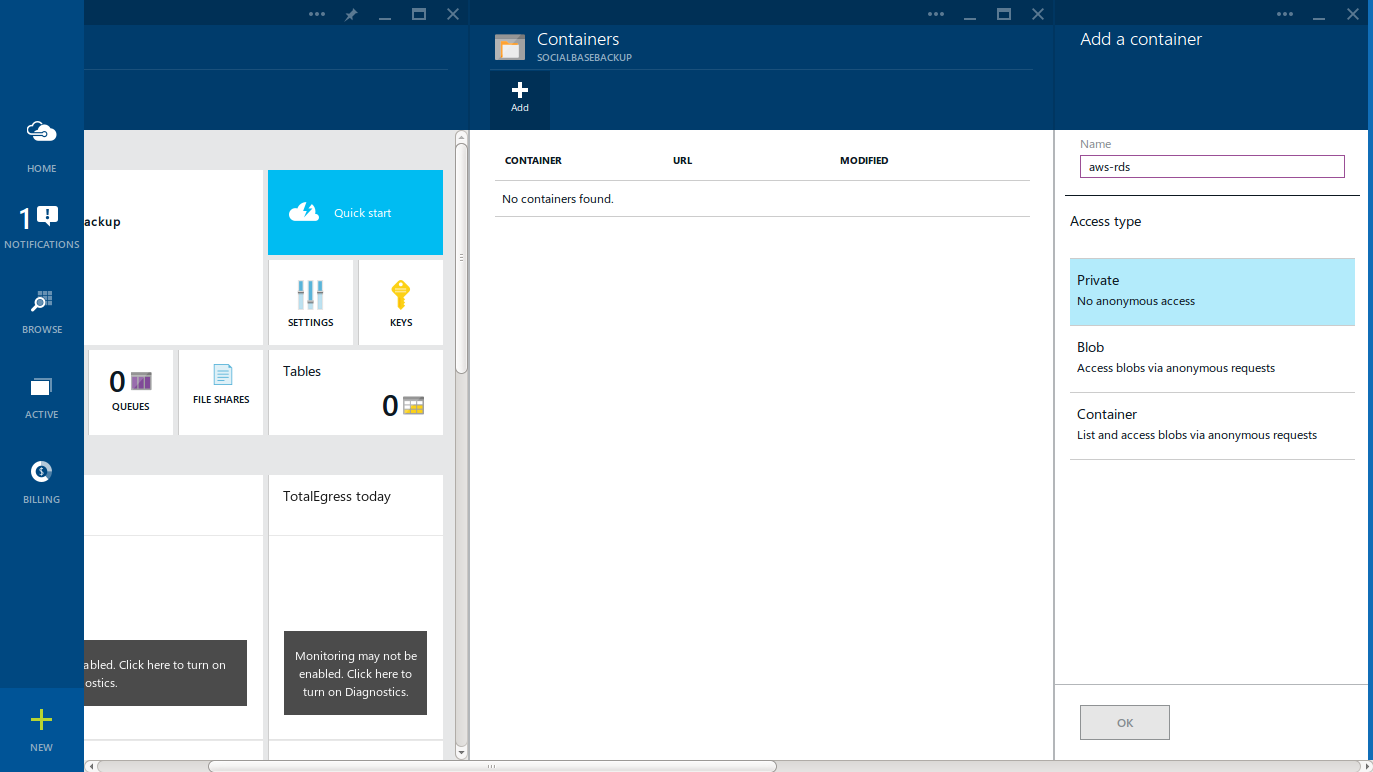Click the SOCIALBASEBACKUP subtitle
The height and width of the screenshot is (772, 1373).
pyautogui.click(x=584, y=58)
